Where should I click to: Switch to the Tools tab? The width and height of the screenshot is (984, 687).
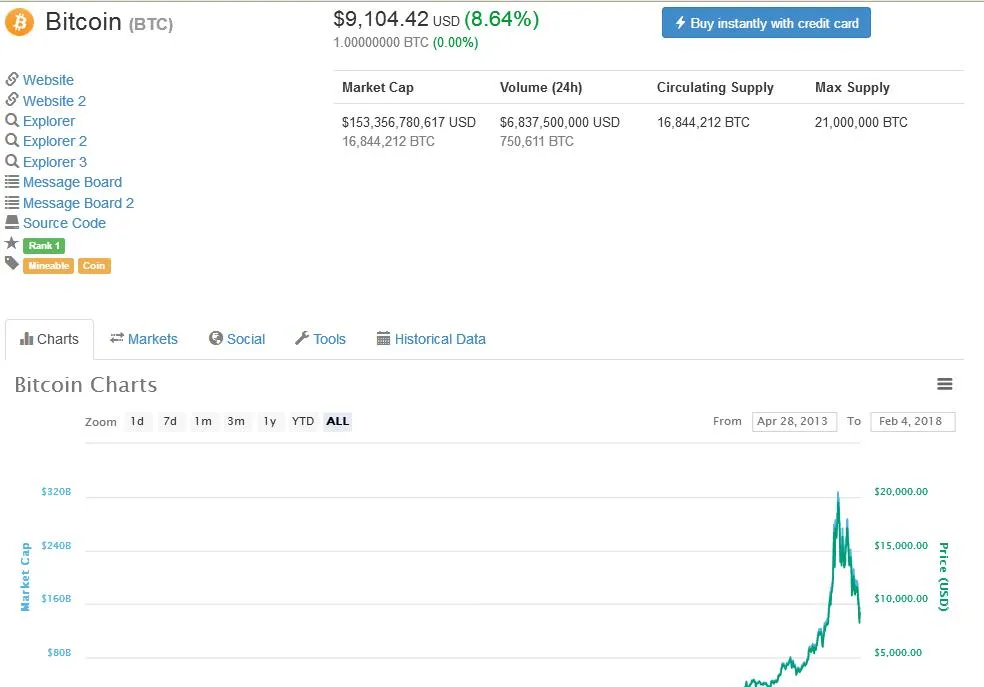(x=321, y=339)
